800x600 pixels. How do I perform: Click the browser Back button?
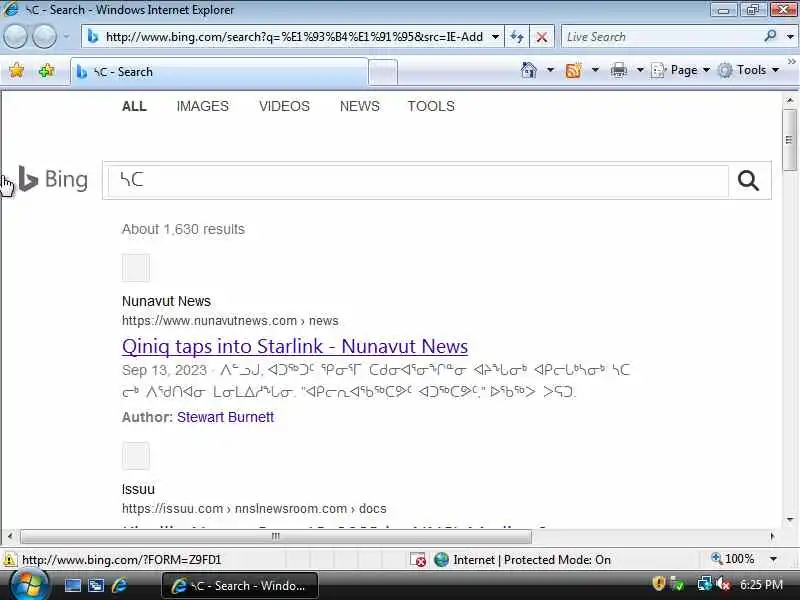(15, 37)
